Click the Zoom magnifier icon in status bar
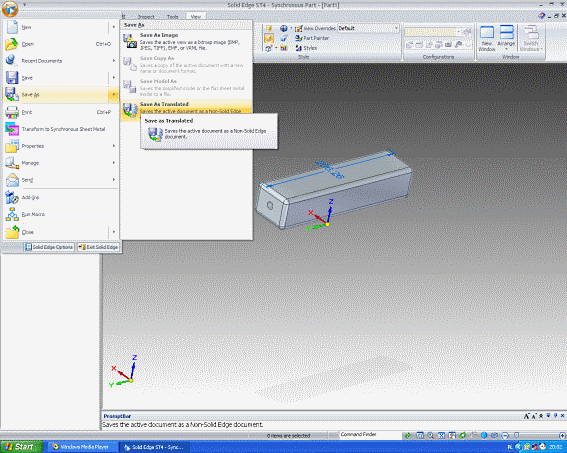 (x=431, y=435)
